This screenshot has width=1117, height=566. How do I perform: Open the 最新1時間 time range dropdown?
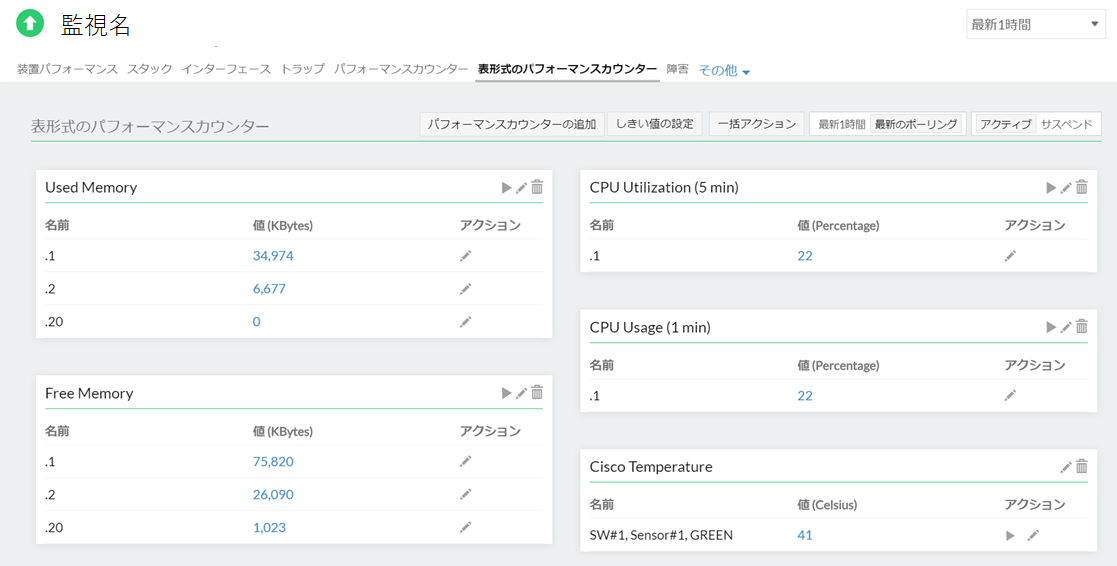1035,25
